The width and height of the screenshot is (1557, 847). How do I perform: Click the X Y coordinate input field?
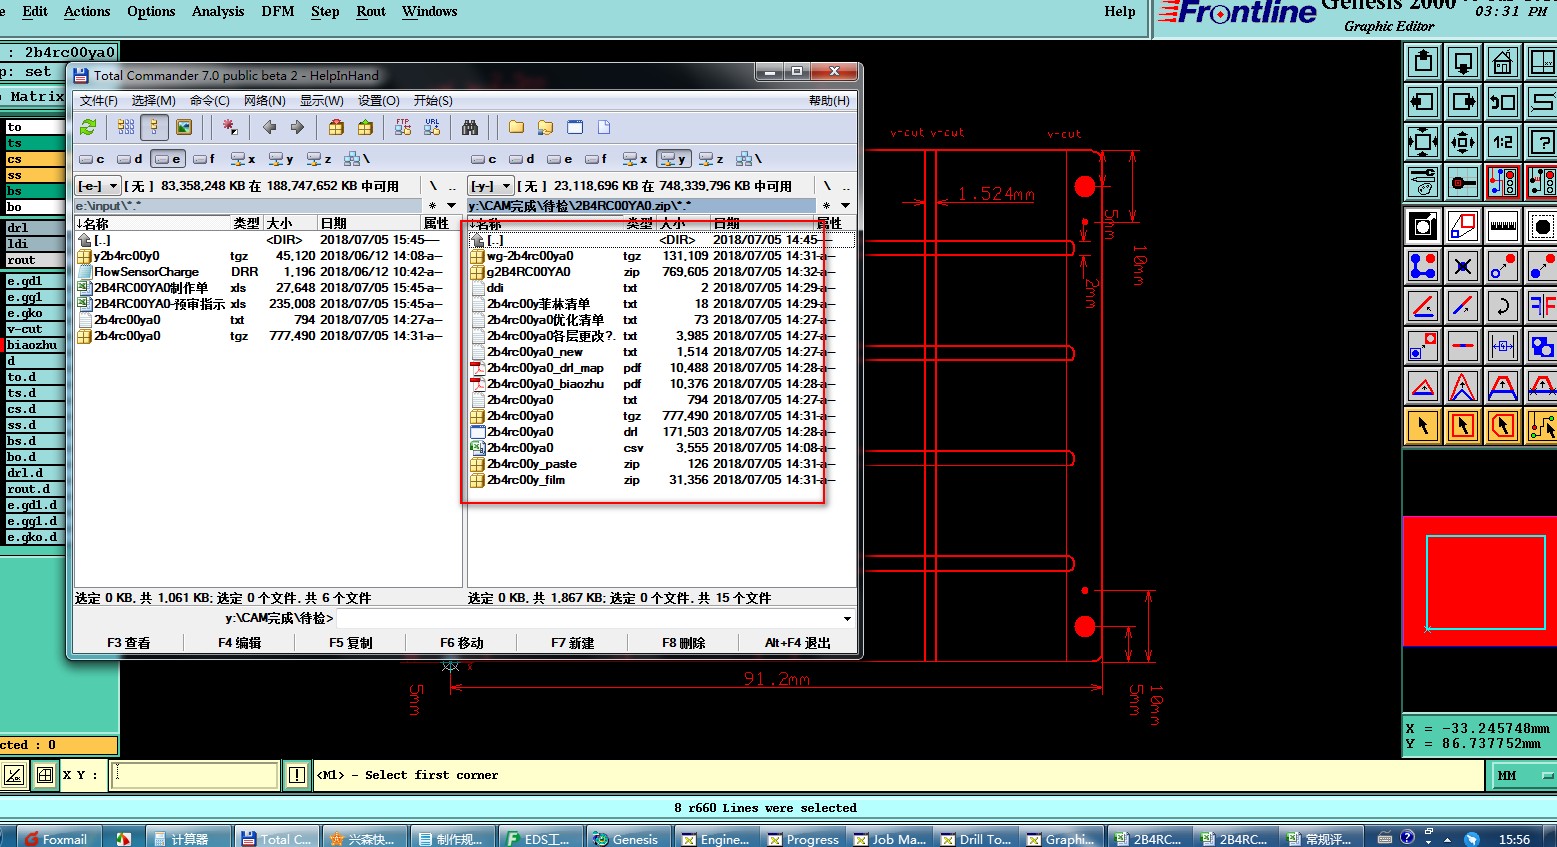click(194, 775)
